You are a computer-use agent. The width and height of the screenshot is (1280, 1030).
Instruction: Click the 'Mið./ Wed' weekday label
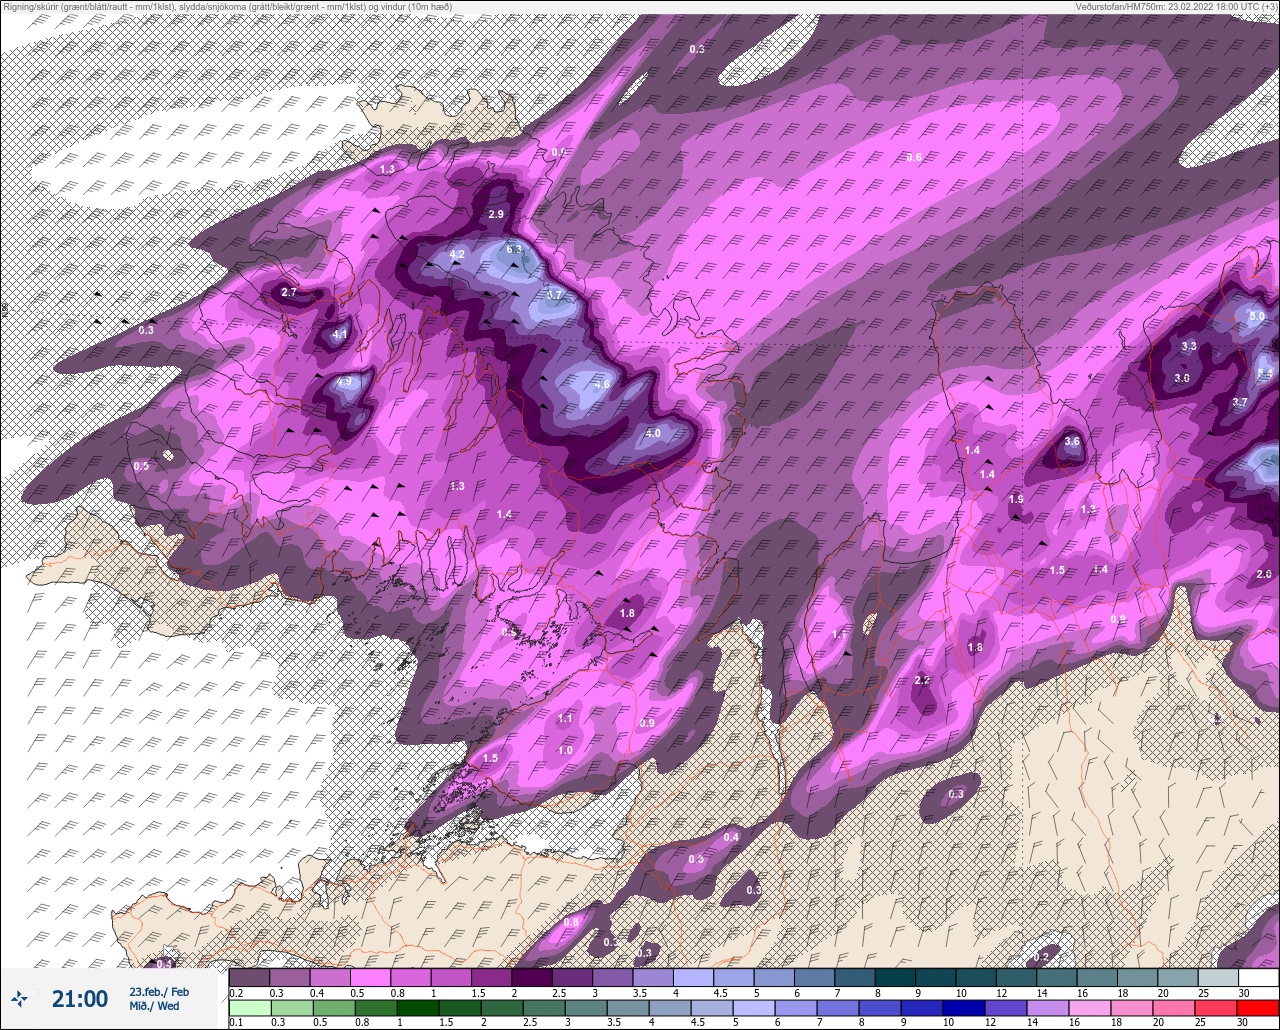click(155, 1006)
